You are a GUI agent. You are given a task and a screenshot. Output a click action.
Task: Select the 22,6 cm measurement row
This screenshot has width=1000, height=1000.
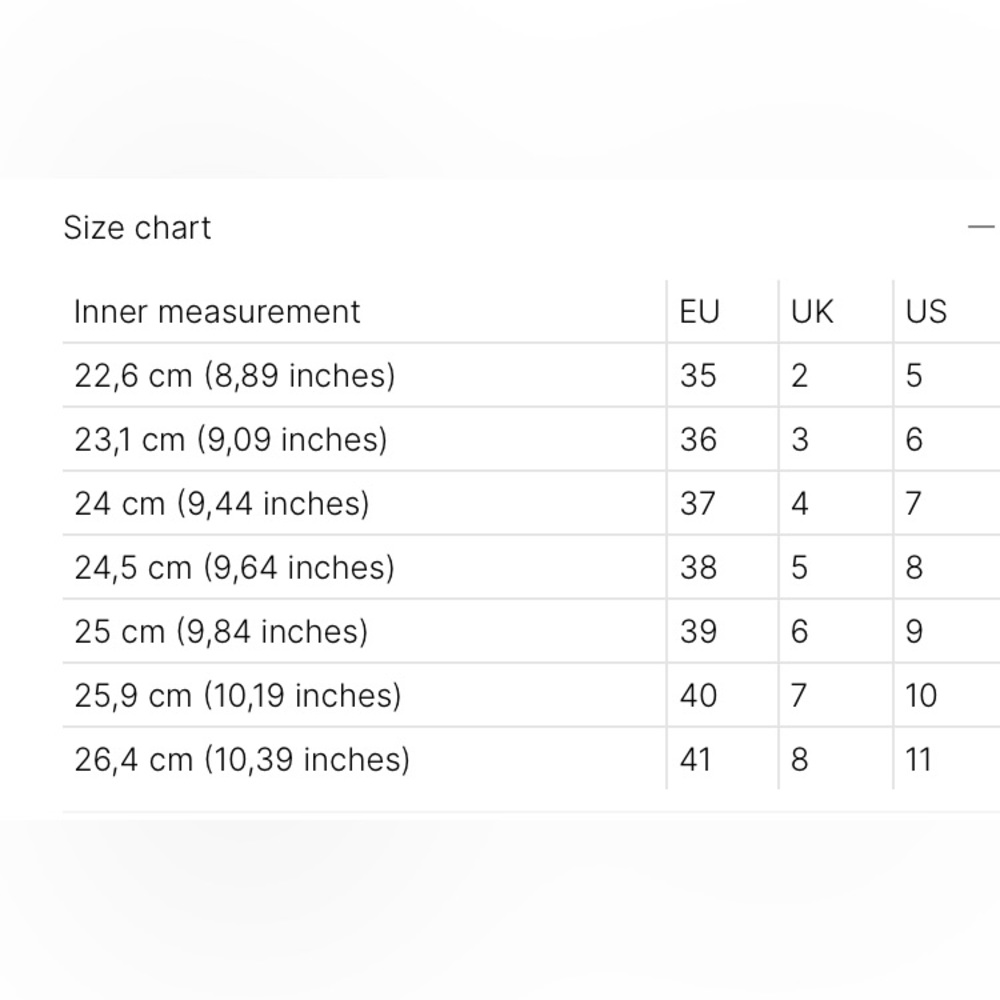[x=531, y=375]
